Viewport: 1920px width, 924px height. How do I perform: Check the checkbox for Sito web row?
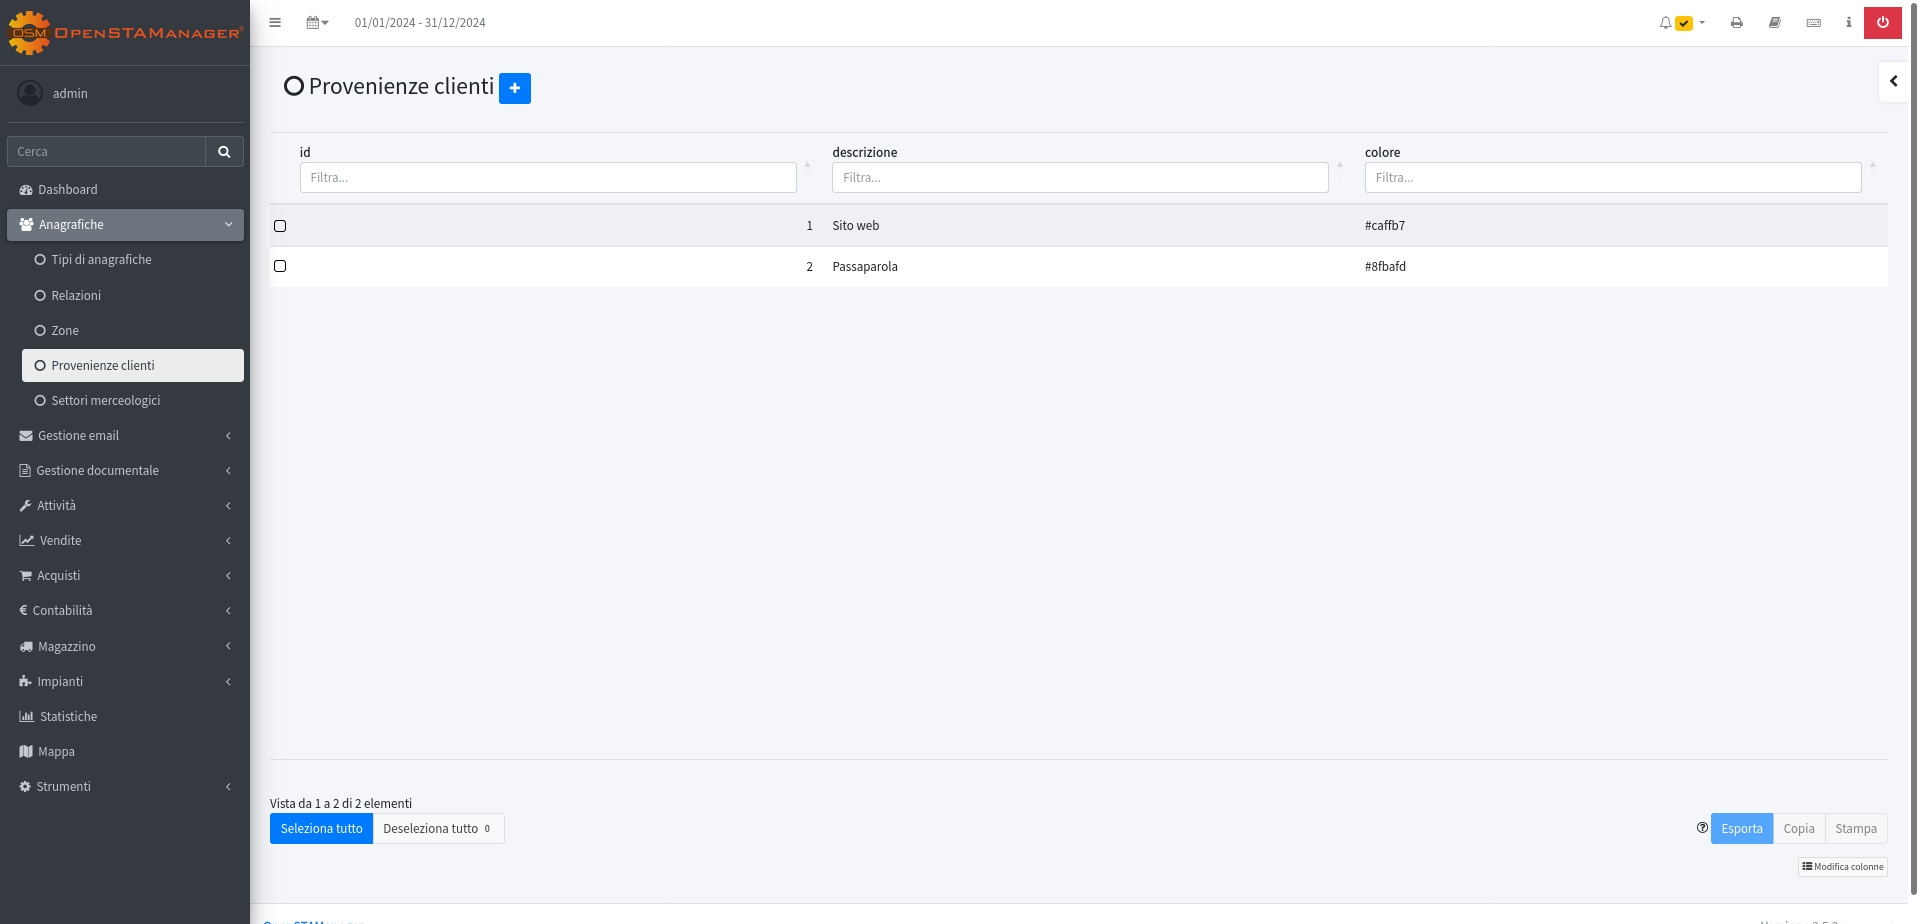(x=280, y=226)
